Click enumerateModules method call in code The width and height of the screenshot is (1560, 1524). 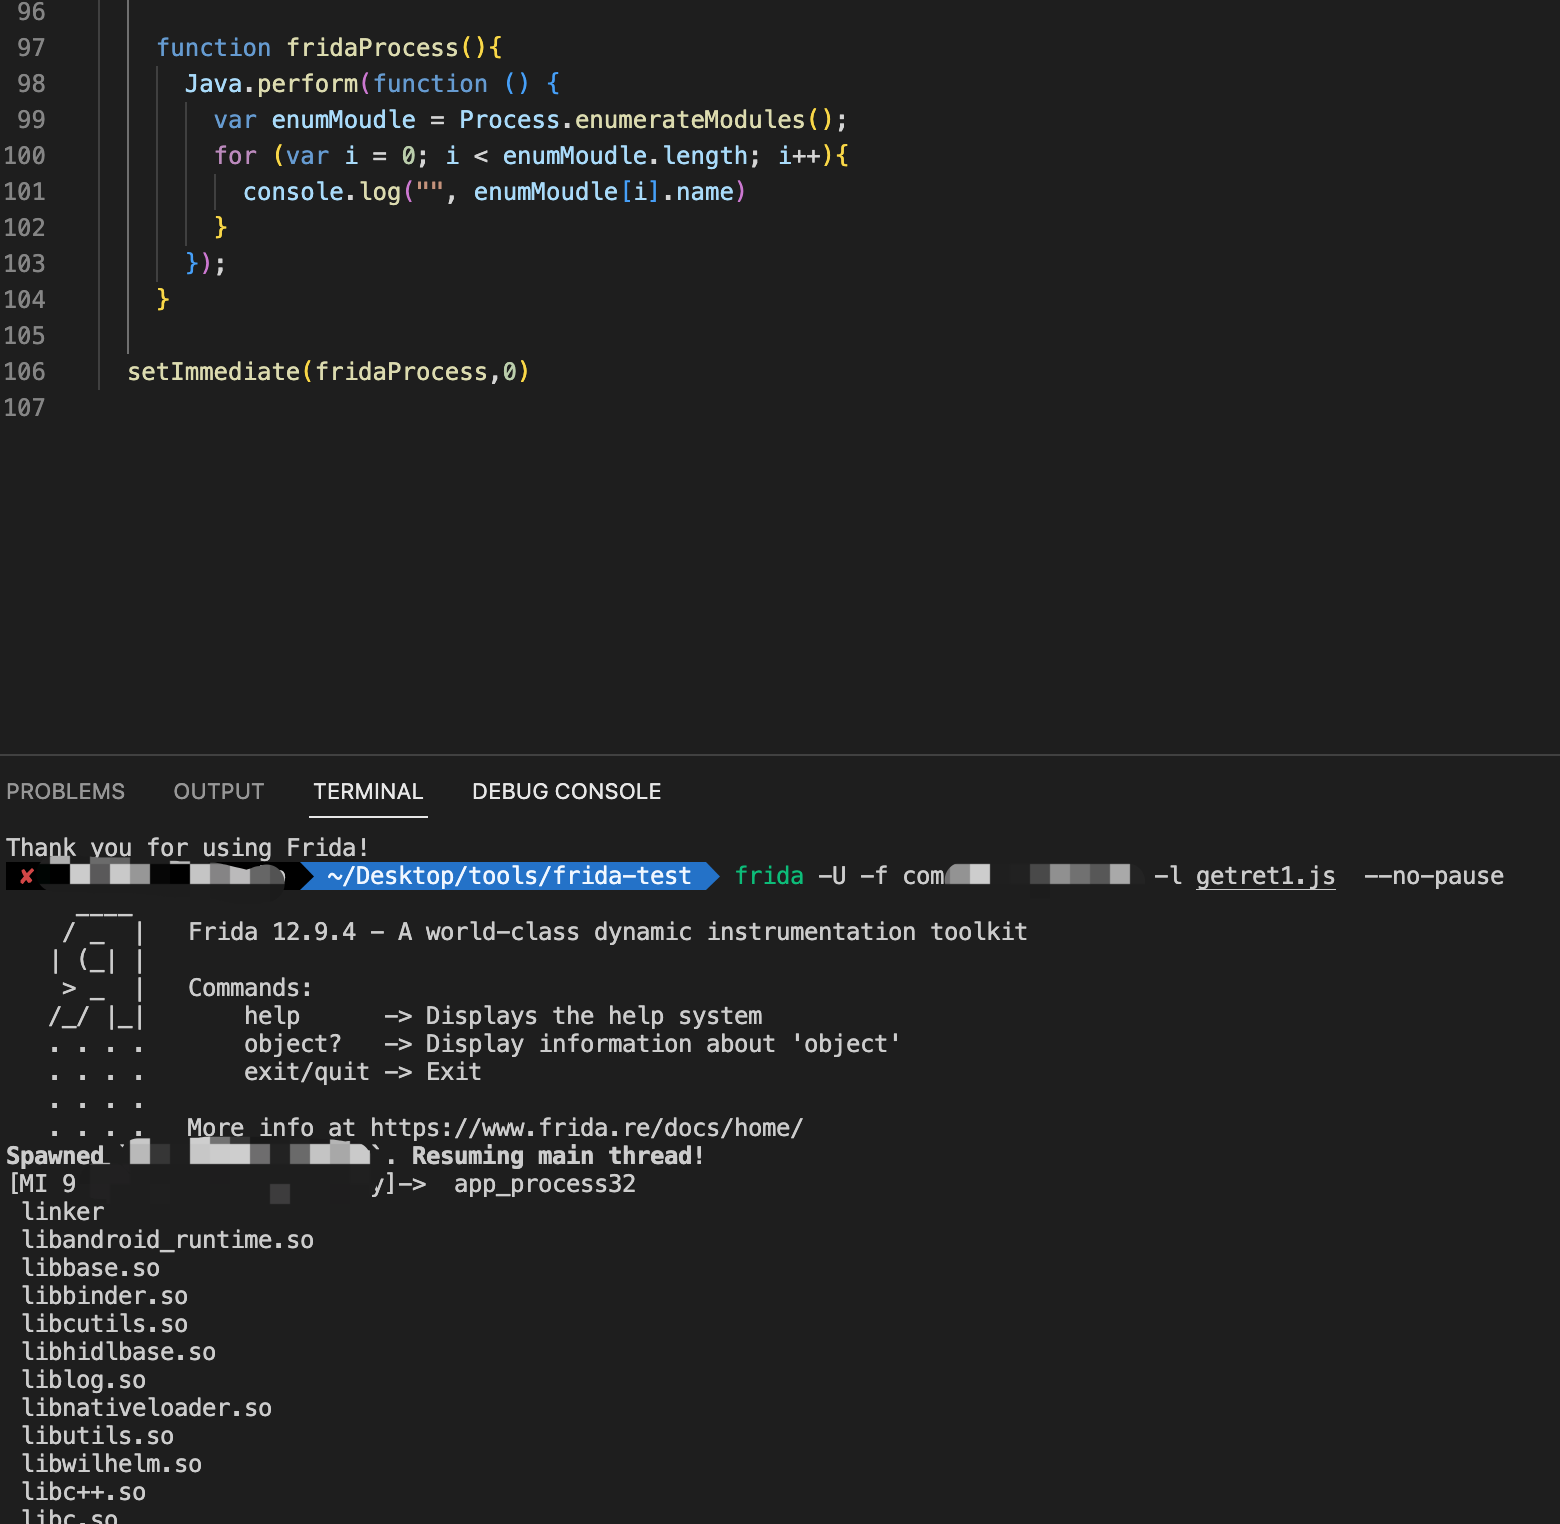[690, 120]
